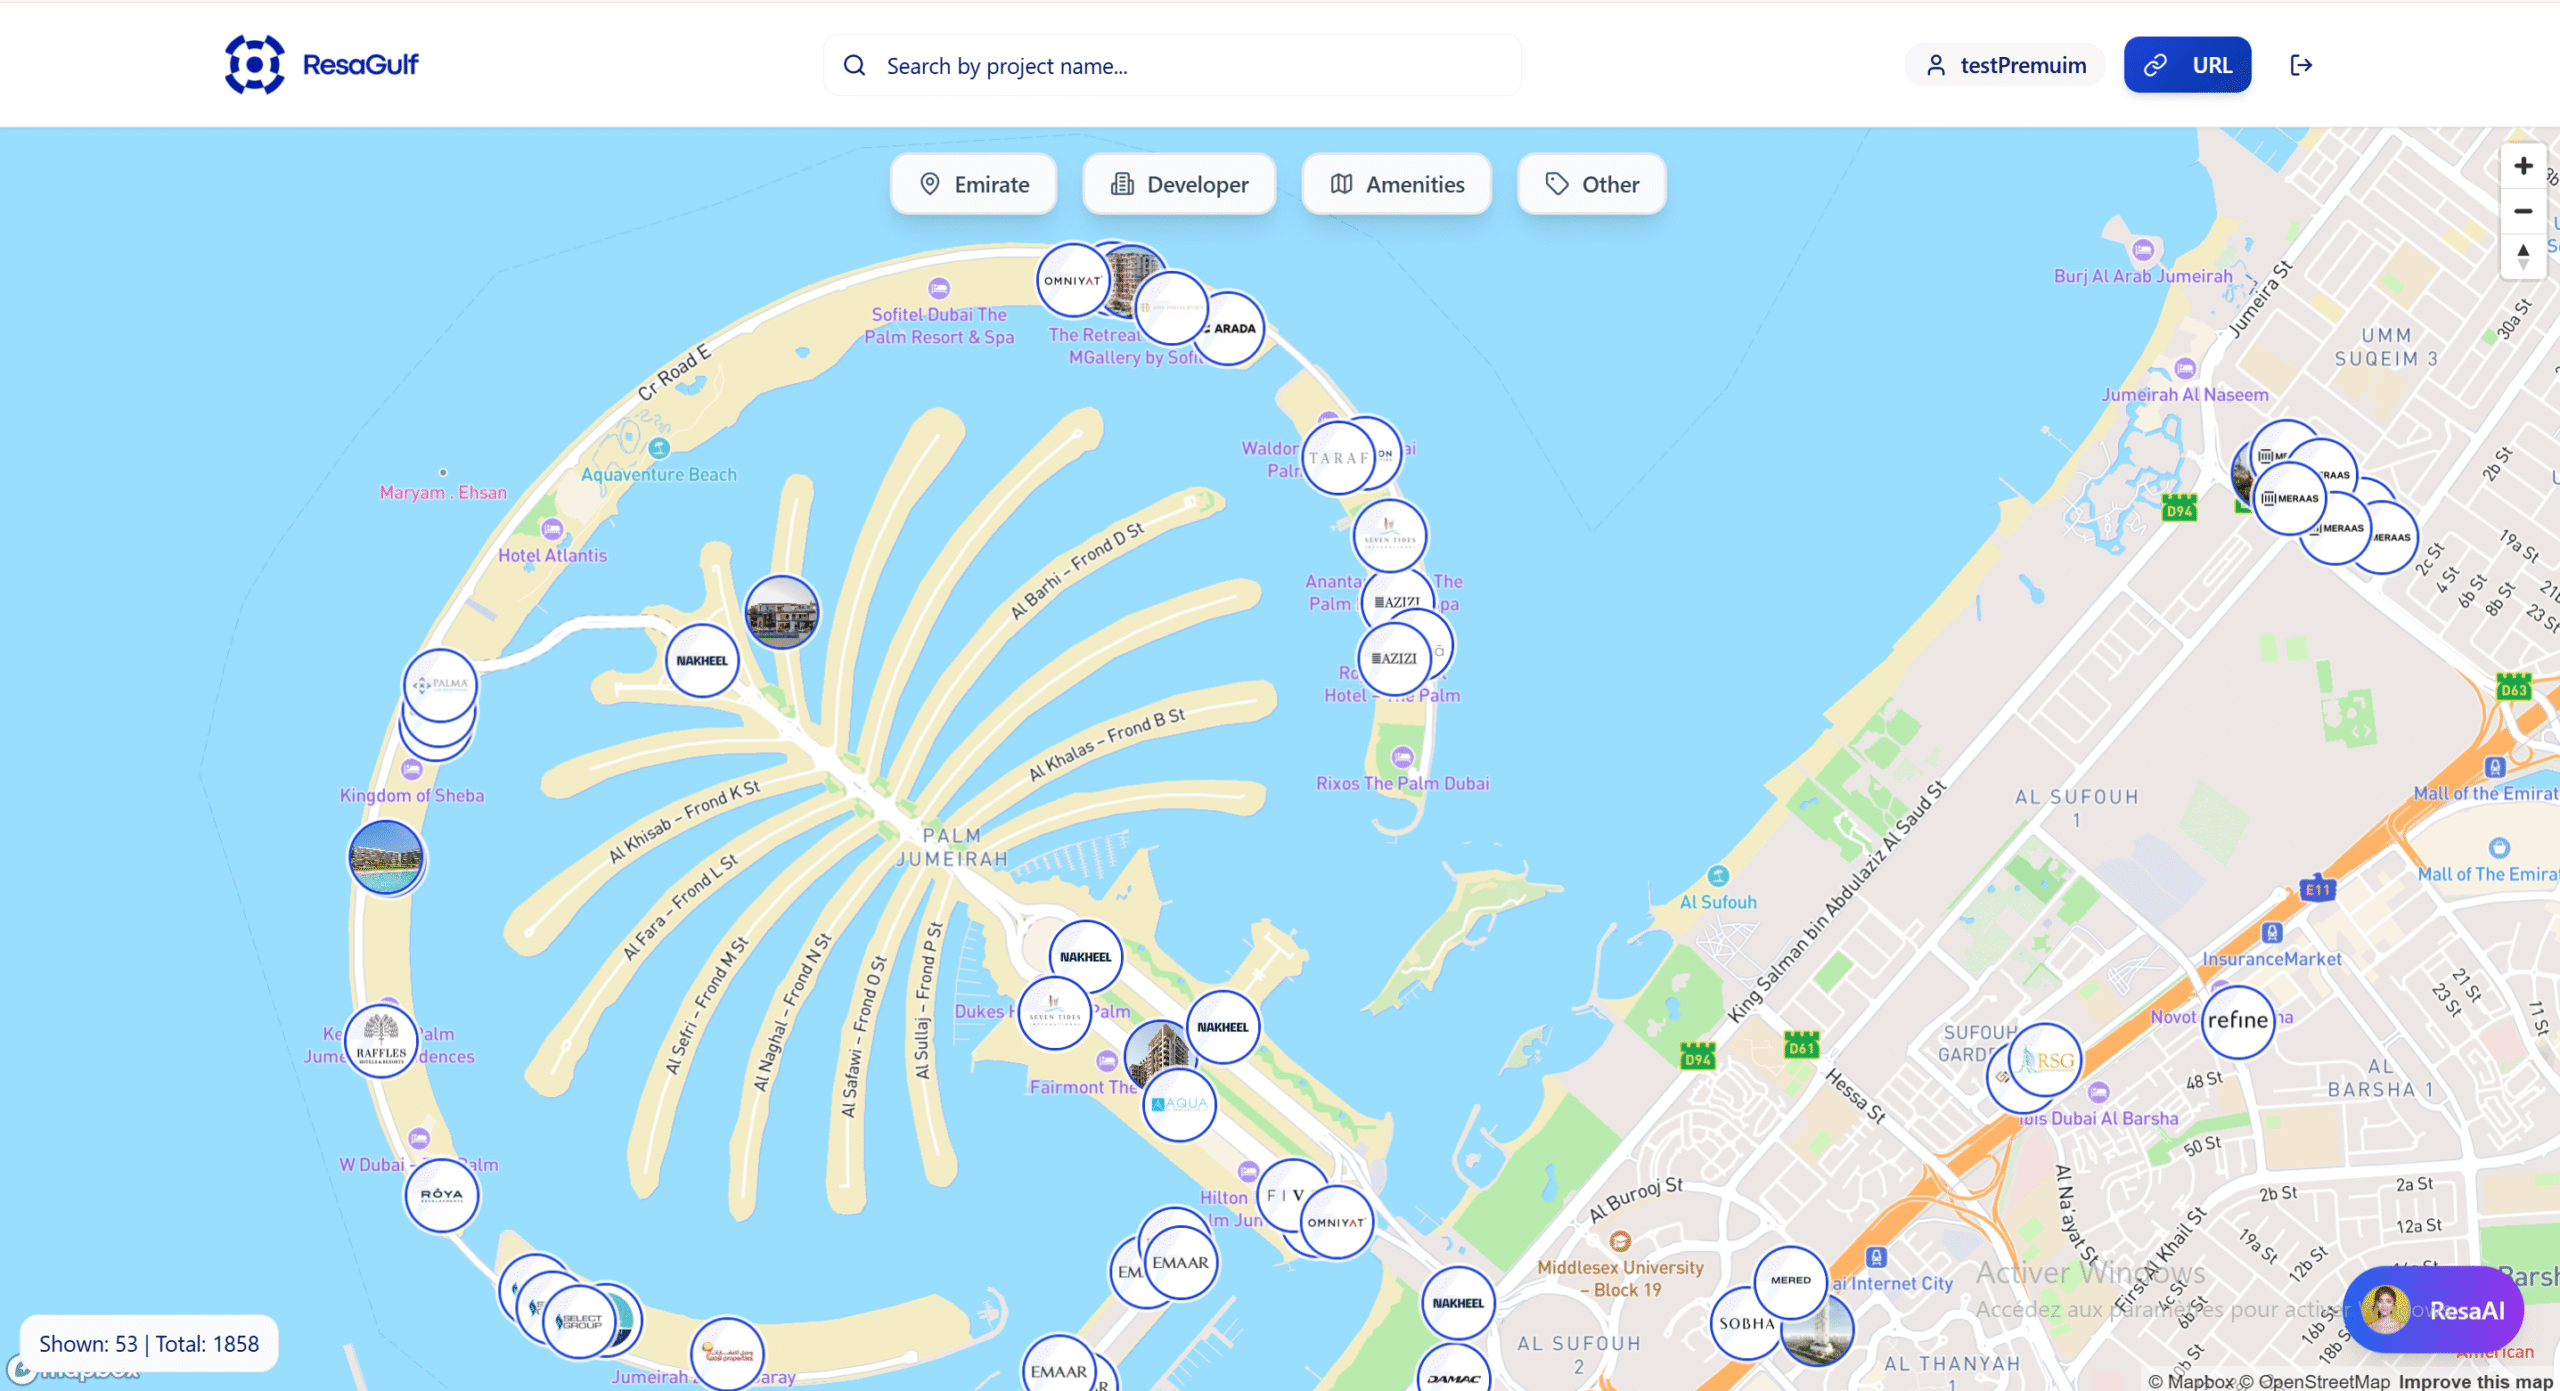Click the logout icon
The width and height of the screenshot is (2560, 1391).
(2301, 65)
